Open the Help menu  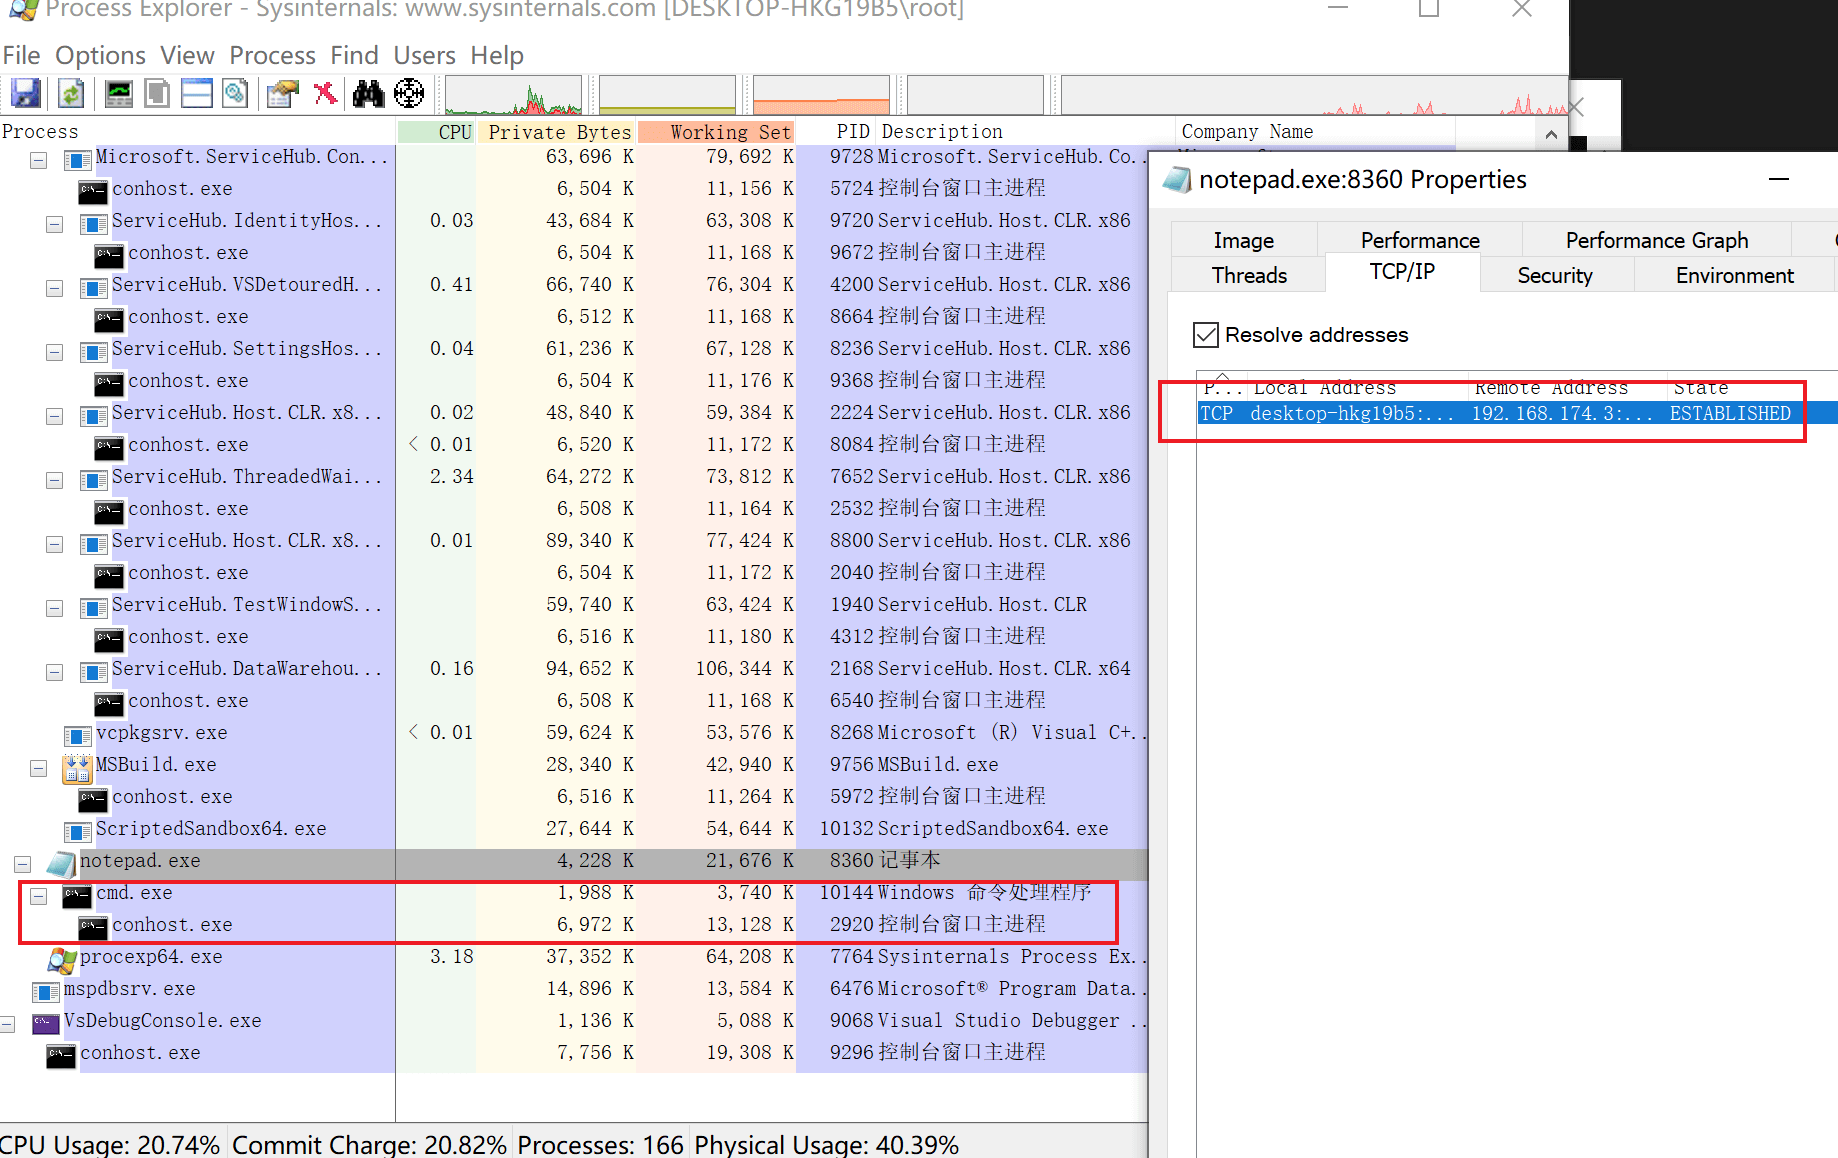pos(497,55)
